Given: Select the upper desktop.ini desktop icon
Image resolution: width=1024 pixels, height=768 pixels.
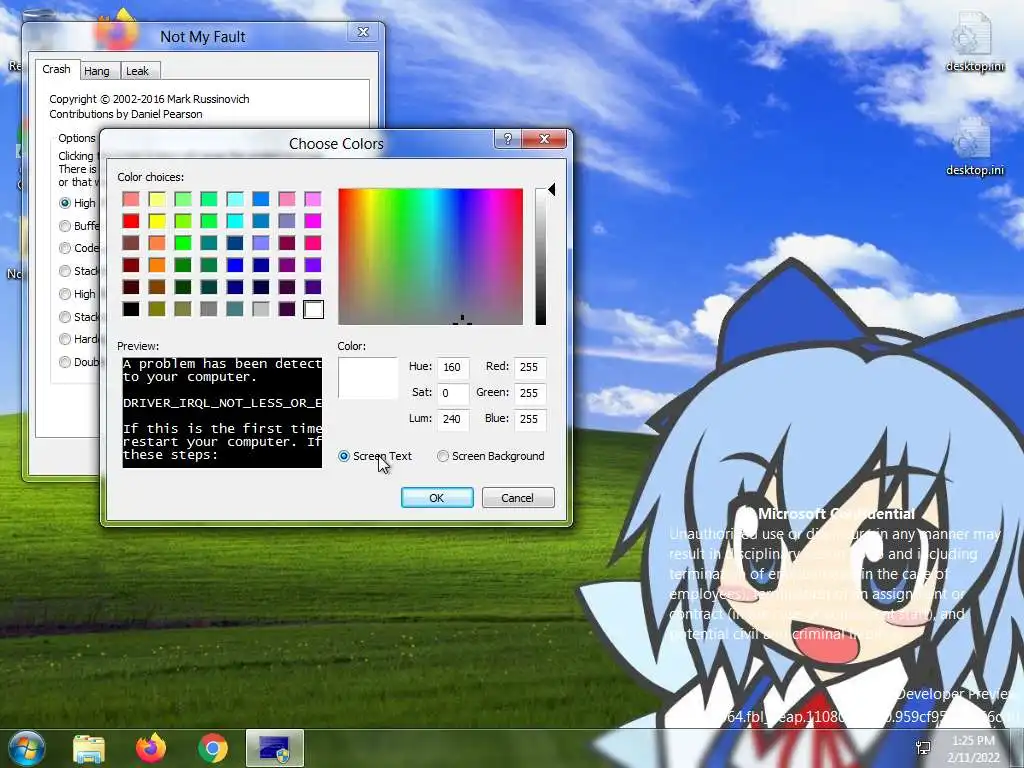Looking at the screenshot, I should point(974,42).
